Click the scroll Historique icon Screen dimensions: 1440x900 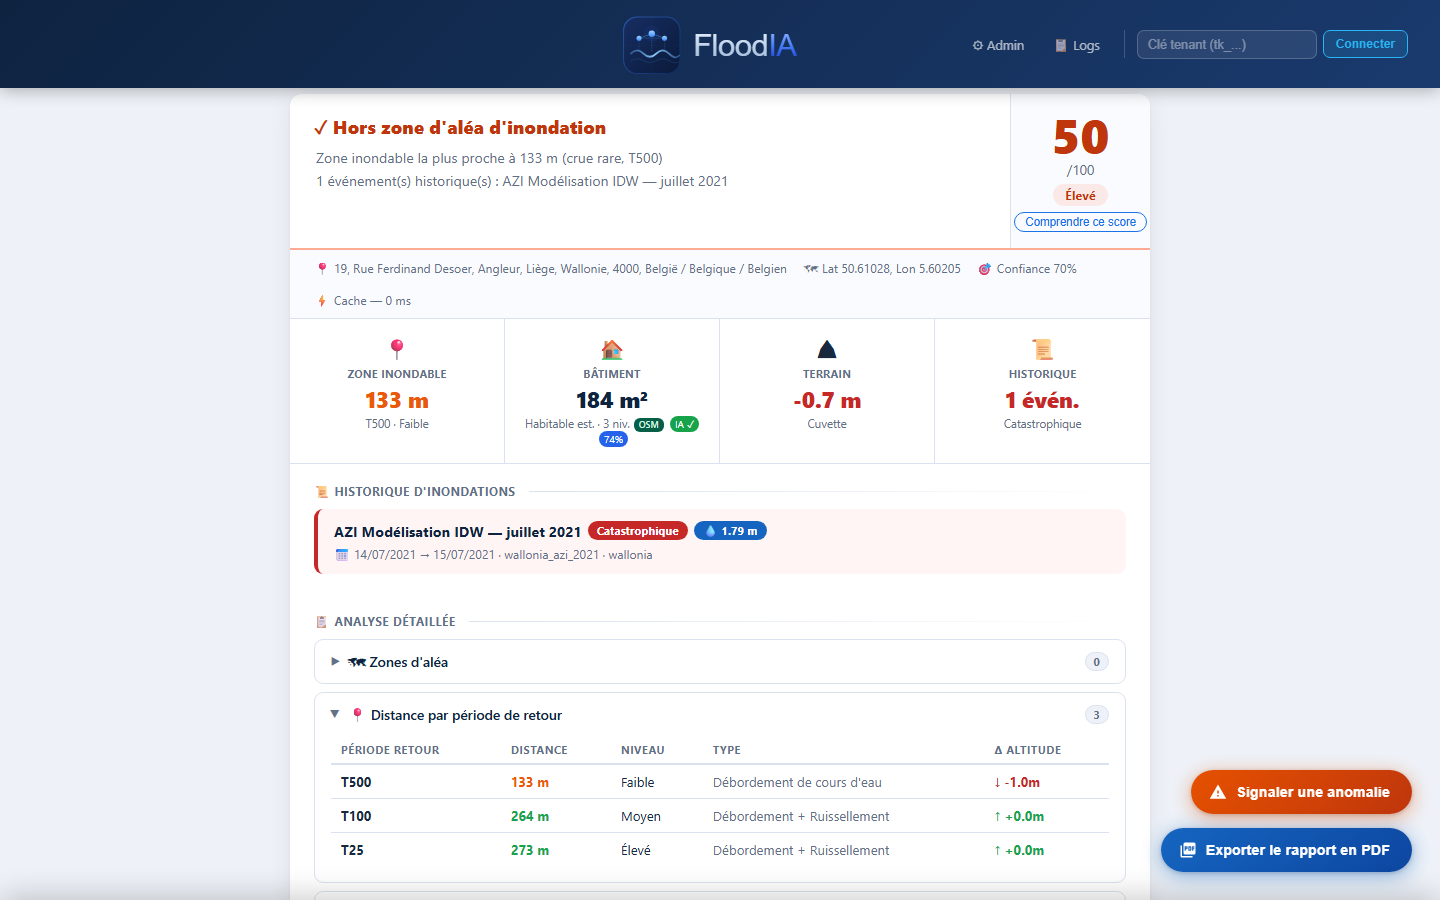1043,349
